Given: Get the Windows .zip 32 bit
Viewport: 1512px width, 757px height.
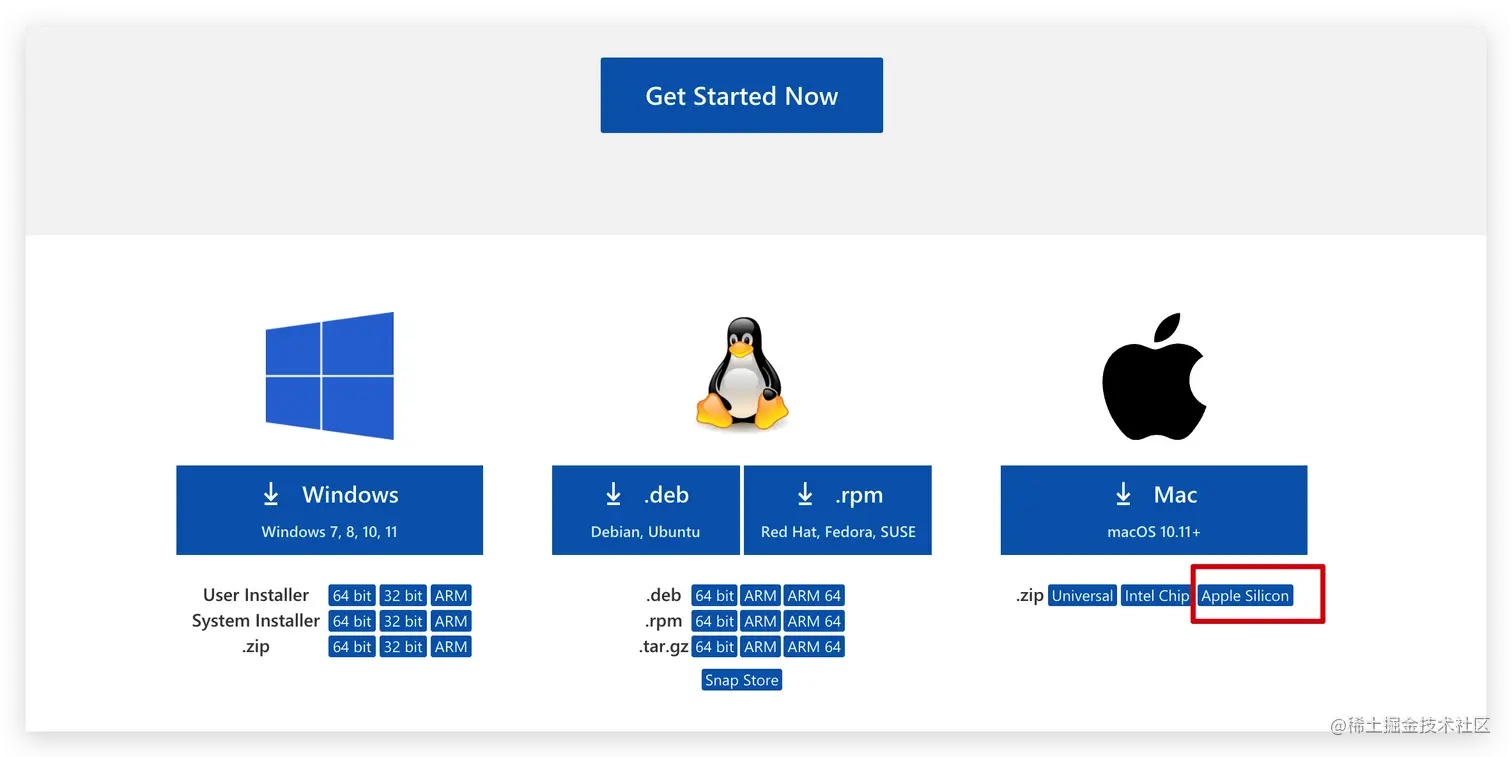Looking at the screenshot, I should click(x=403, y=647).
